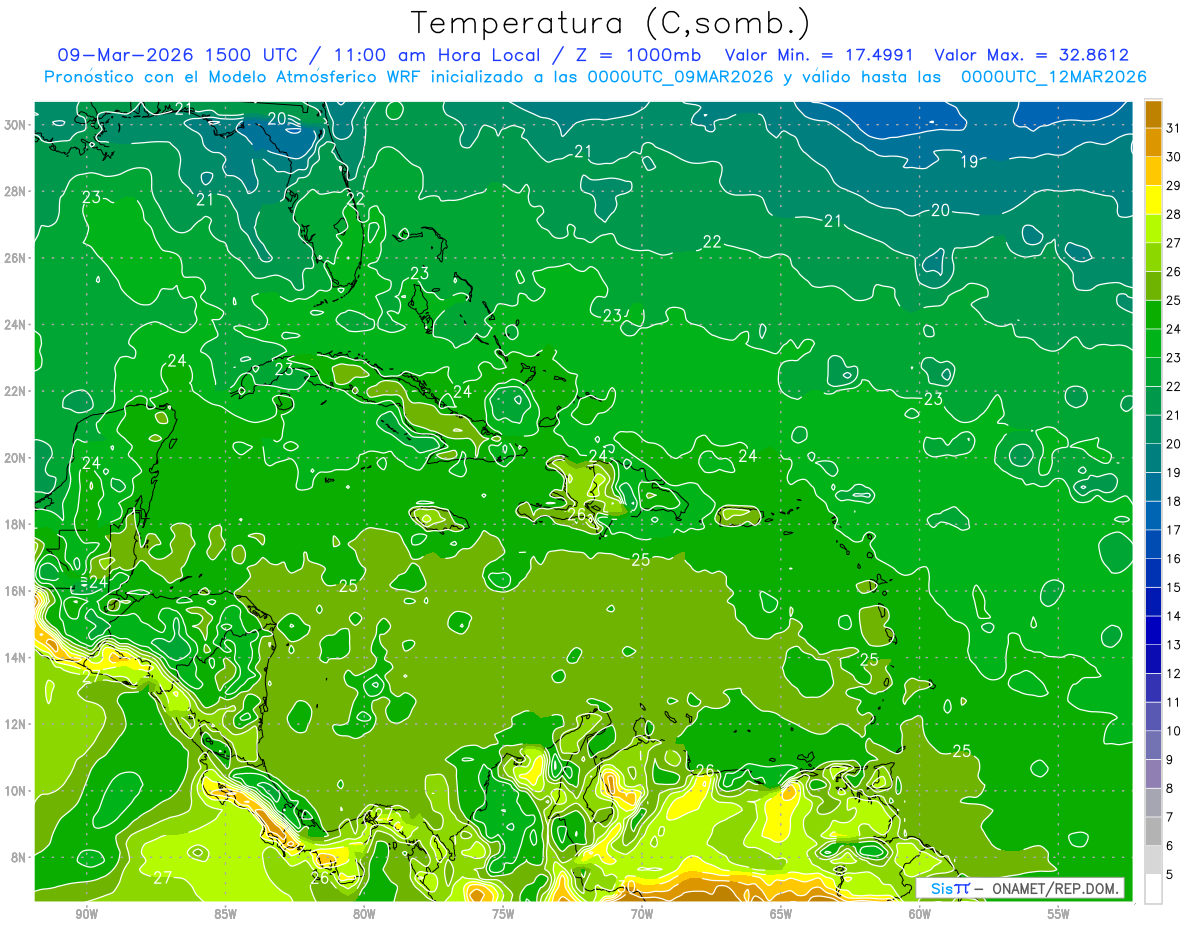The height and width of the screenshot is (927, 1200).
Task: Select 'Valor Min. = 17.4991' in header
Action: pos(818,55)
